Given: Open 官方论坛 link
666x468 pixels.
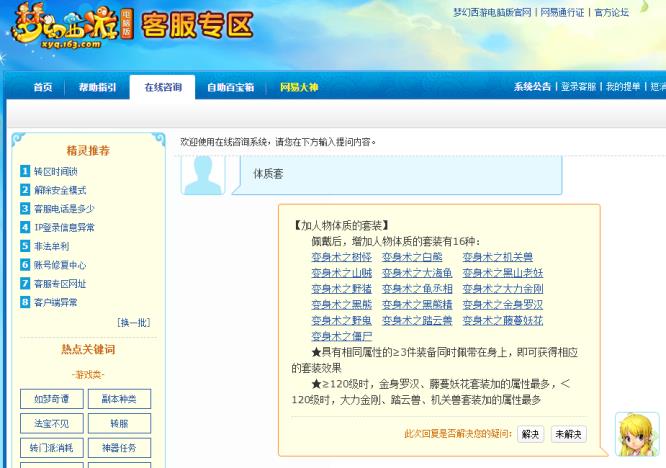Looking at the screenshot, I should (612, 12).
